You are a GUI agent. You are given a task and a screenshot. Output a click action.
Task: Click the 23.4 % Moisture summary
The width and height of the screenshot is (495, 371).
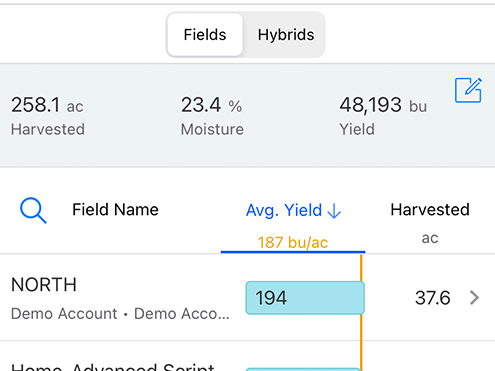pyautogui.click(x=212, y=115)
